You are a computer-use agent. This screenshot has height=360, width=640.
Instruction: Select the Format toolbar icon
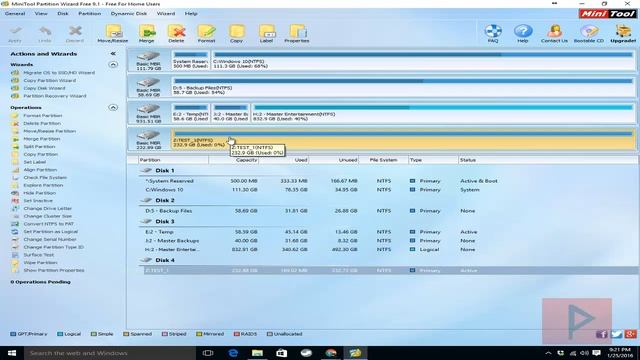207,33
